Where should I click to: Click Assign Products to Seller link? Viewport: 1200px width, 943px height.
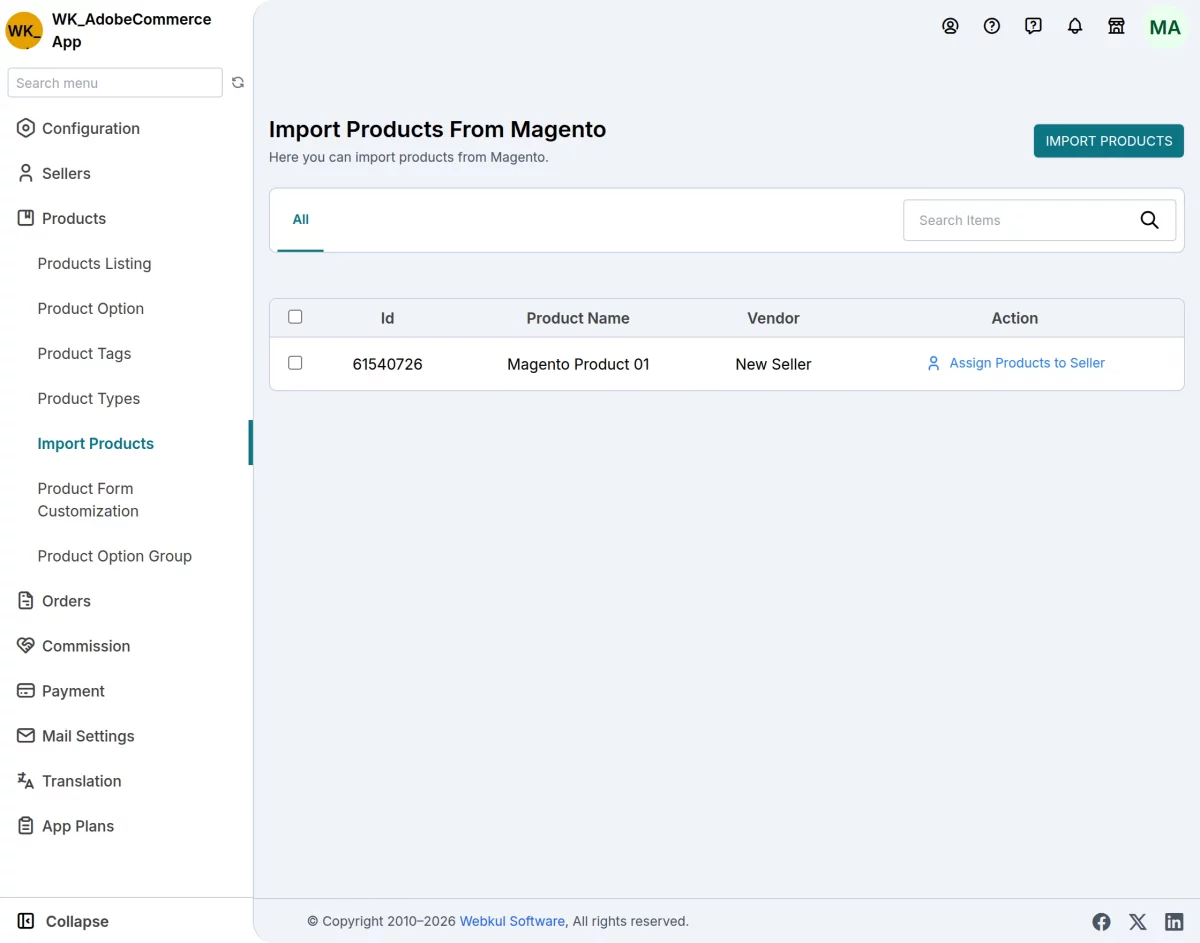(x=1026, y=363)
